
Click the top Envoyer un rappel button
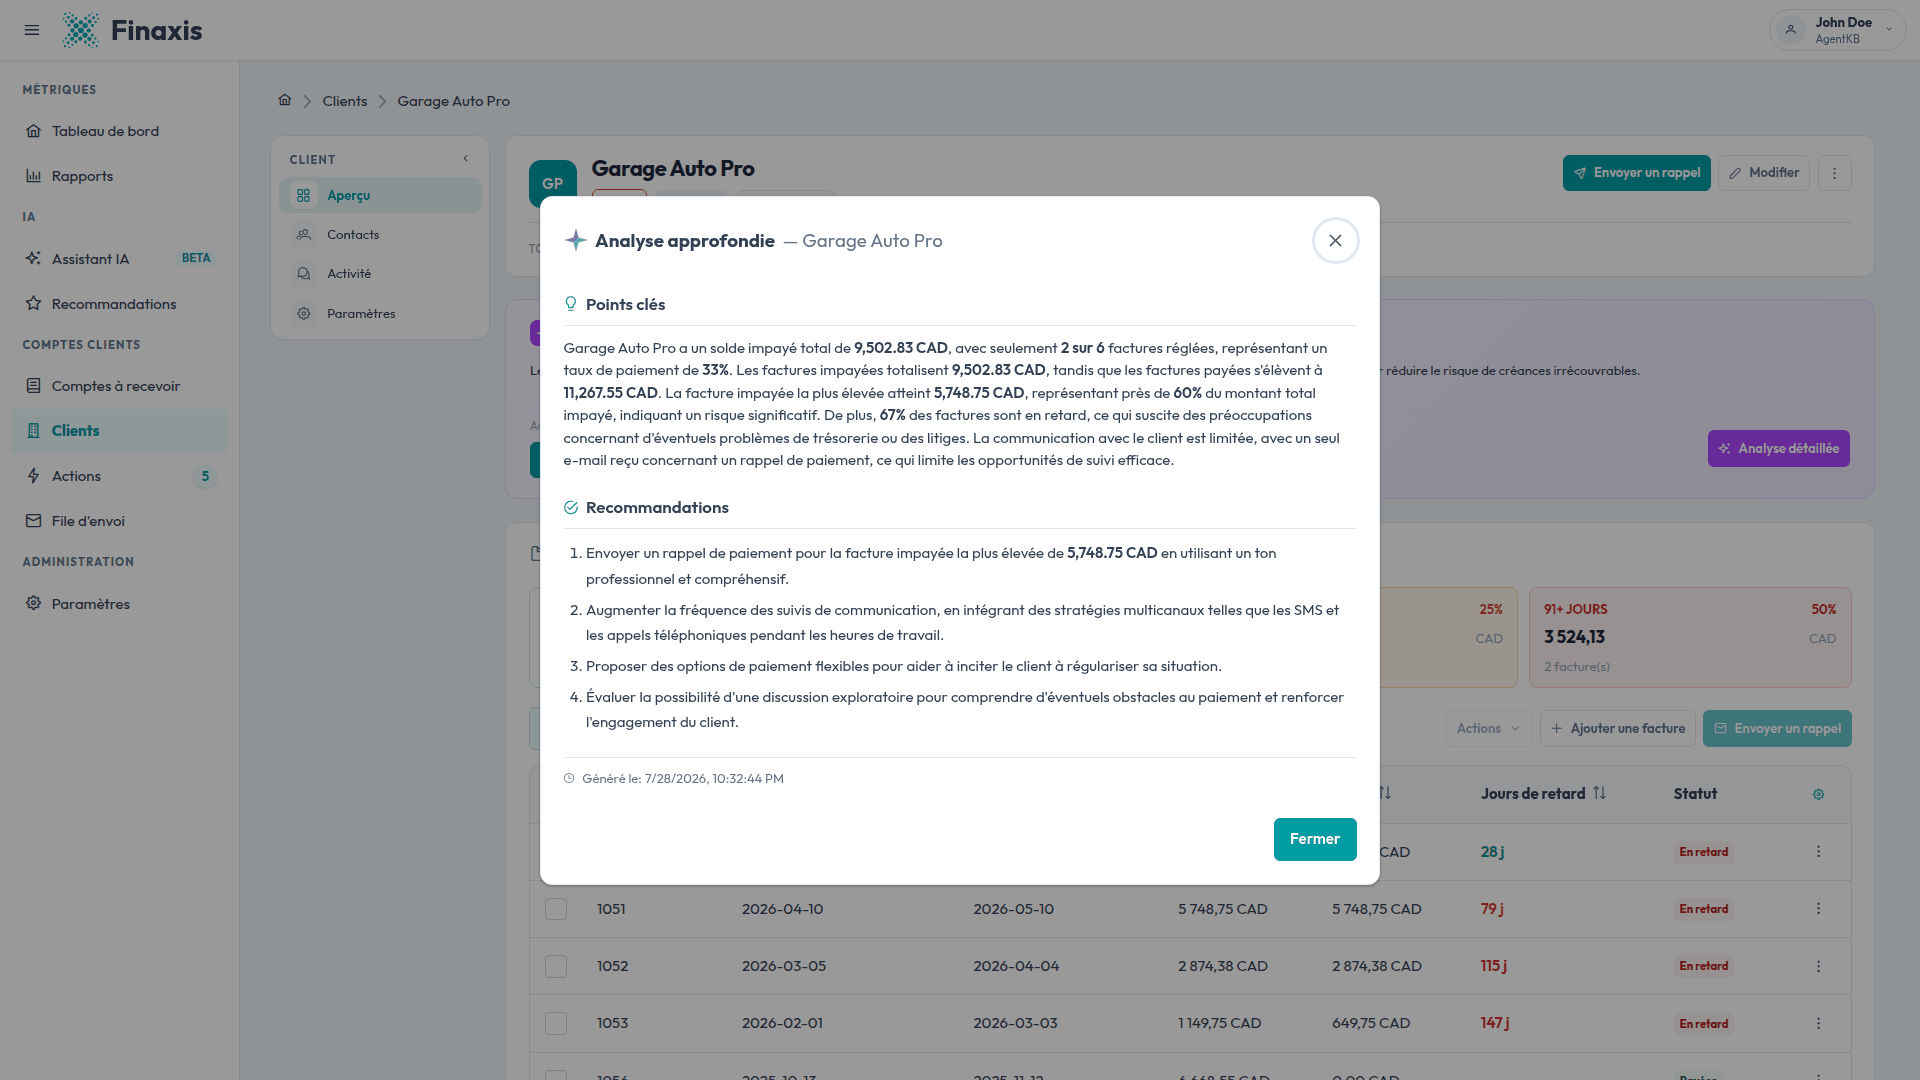[x=1637, y=173]
